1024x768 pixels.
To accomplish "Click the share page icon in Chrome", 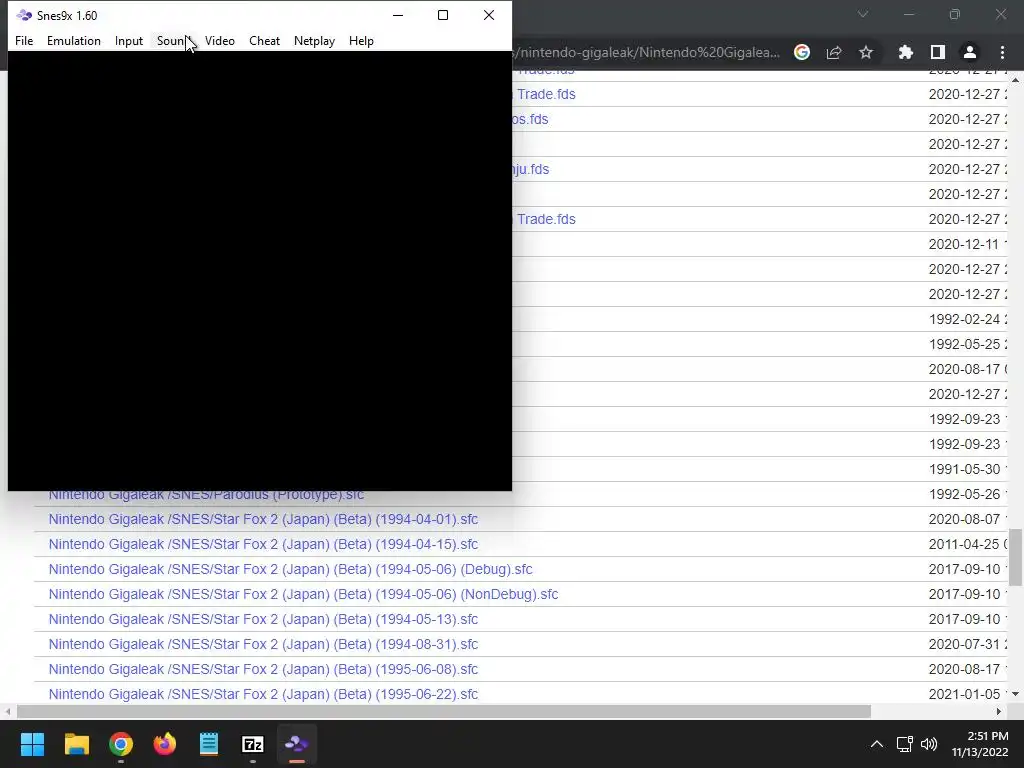I will click(x=834, y=52).
